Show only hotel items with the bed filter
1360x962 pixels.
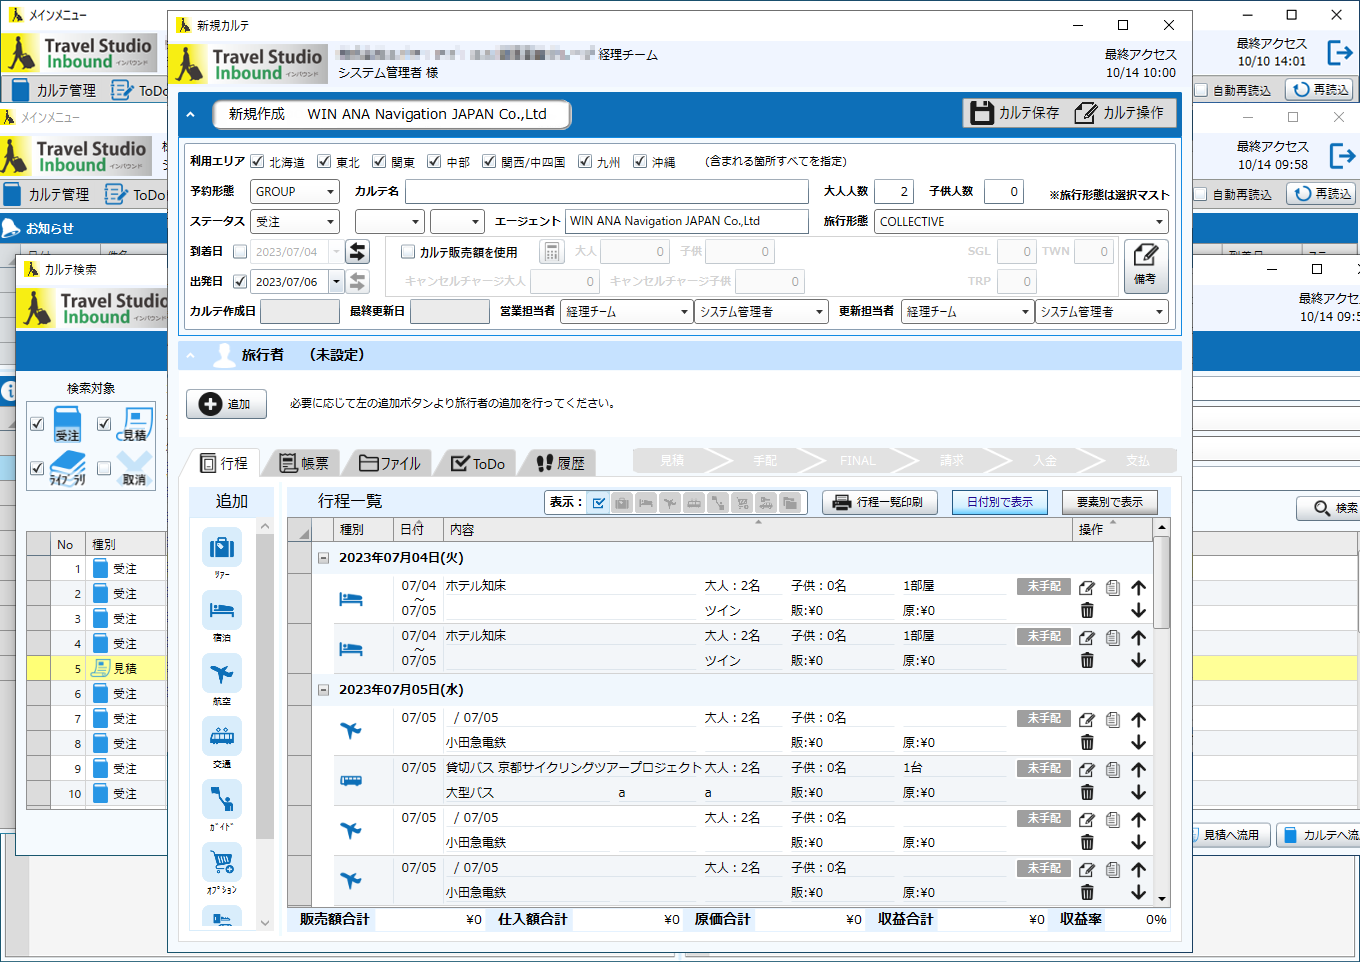[x=646, y=502]
